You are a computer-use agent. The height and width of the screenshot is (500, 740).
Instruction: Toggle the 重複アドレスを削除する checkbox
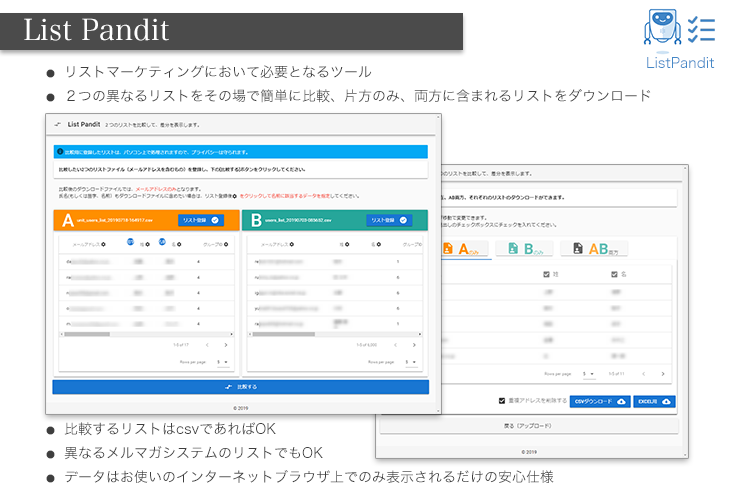pos(502,401)
